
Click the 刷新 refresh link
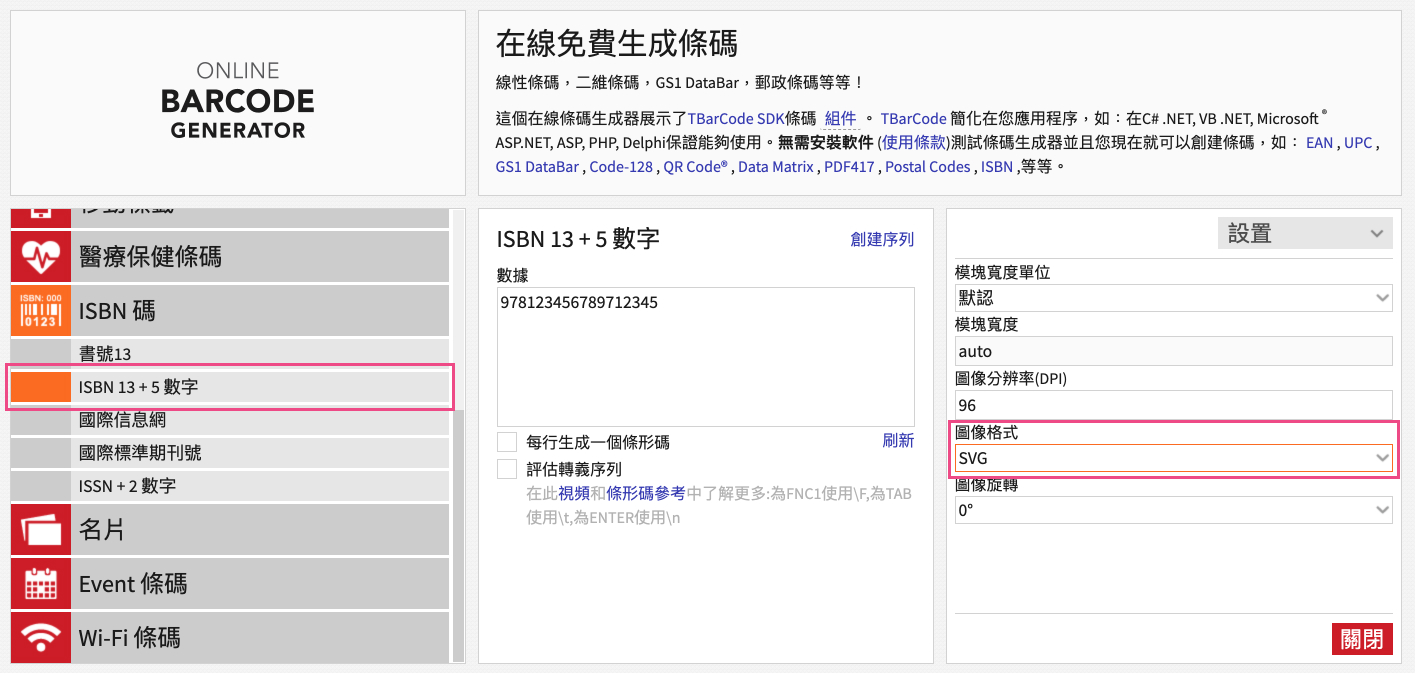pos(897,441)
